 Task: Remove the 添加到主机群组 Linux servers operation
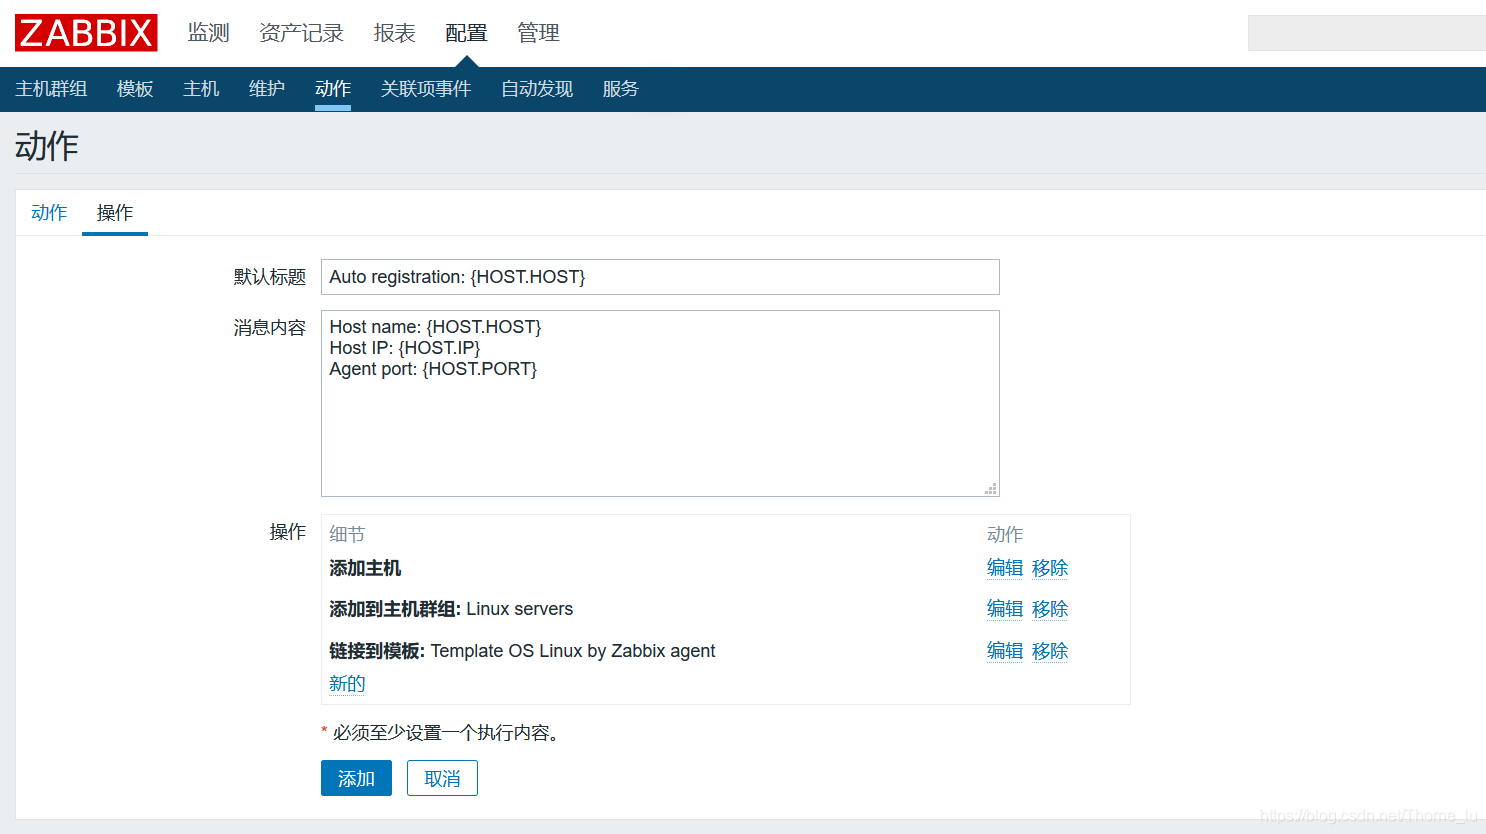(1050, 609)
